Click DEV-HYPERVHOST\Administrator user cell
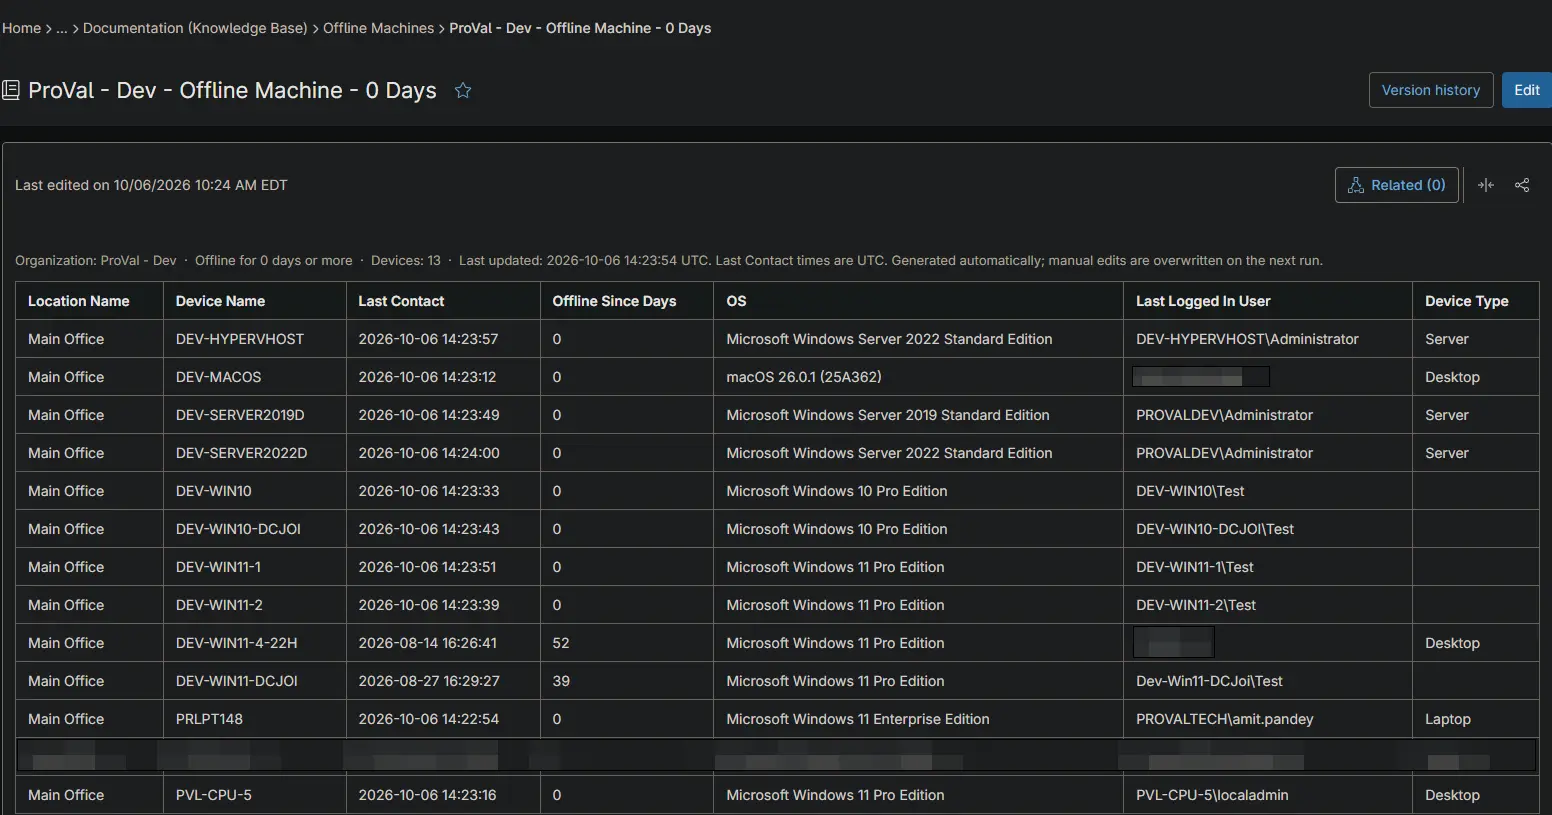This screenshot has width=1552, height=815. click(x=1268, y=339)
